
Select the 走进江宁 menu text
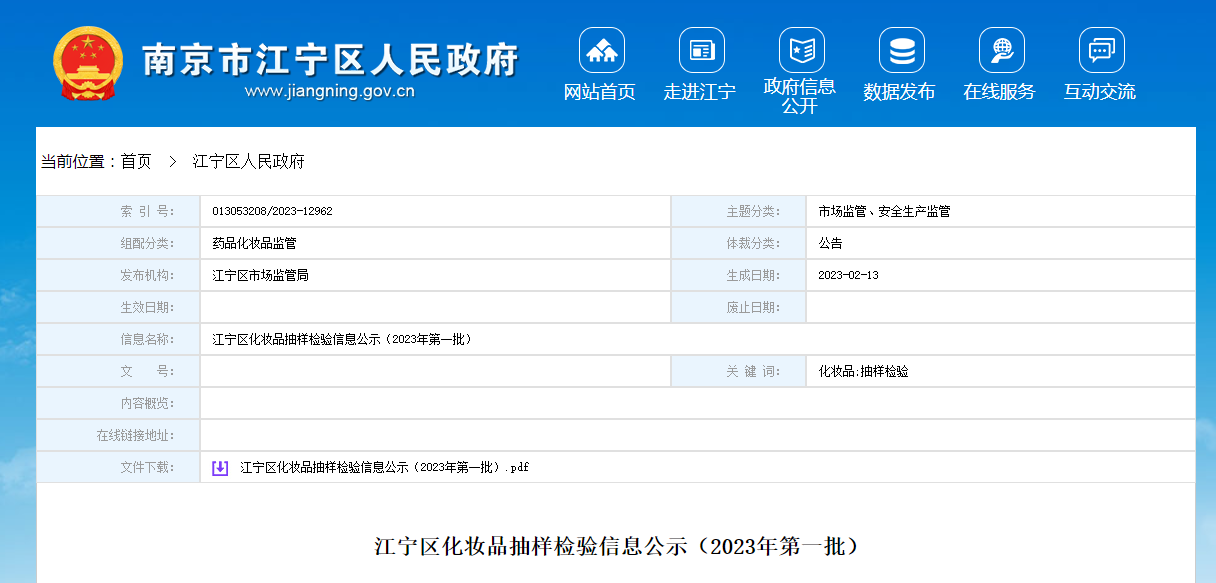point(700,92)
